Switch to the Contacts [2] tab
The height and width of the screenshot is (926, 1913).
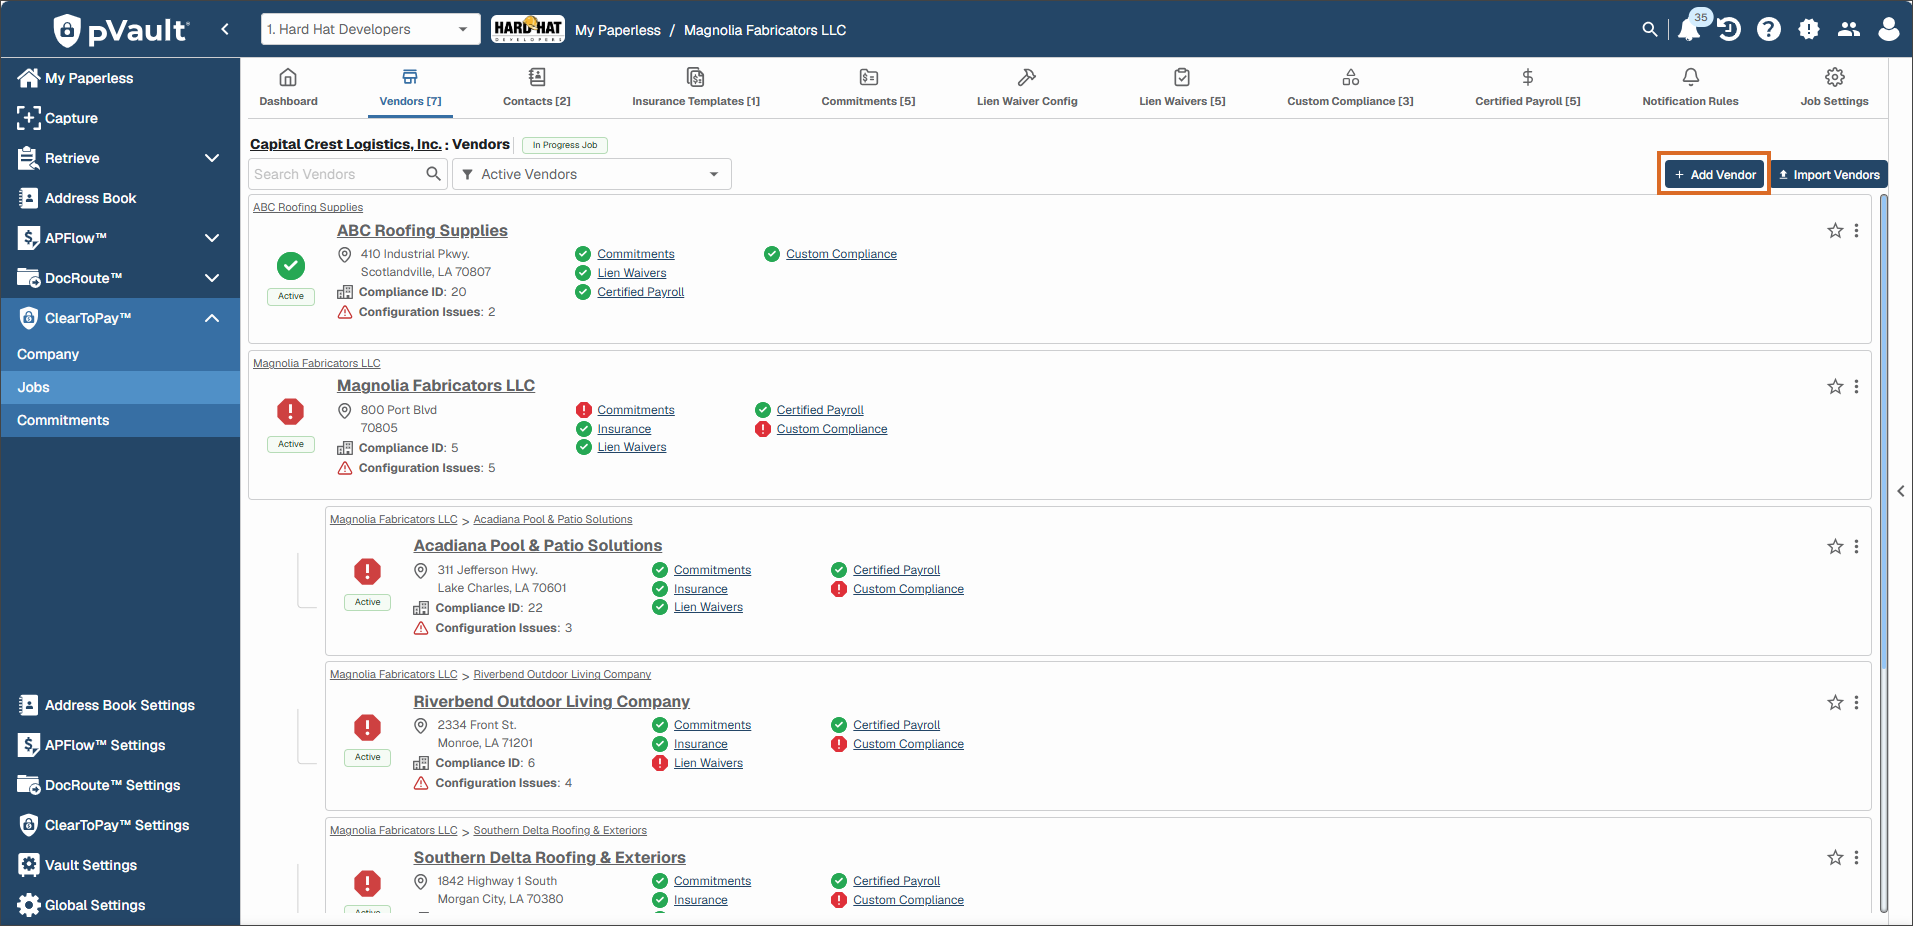537,88
